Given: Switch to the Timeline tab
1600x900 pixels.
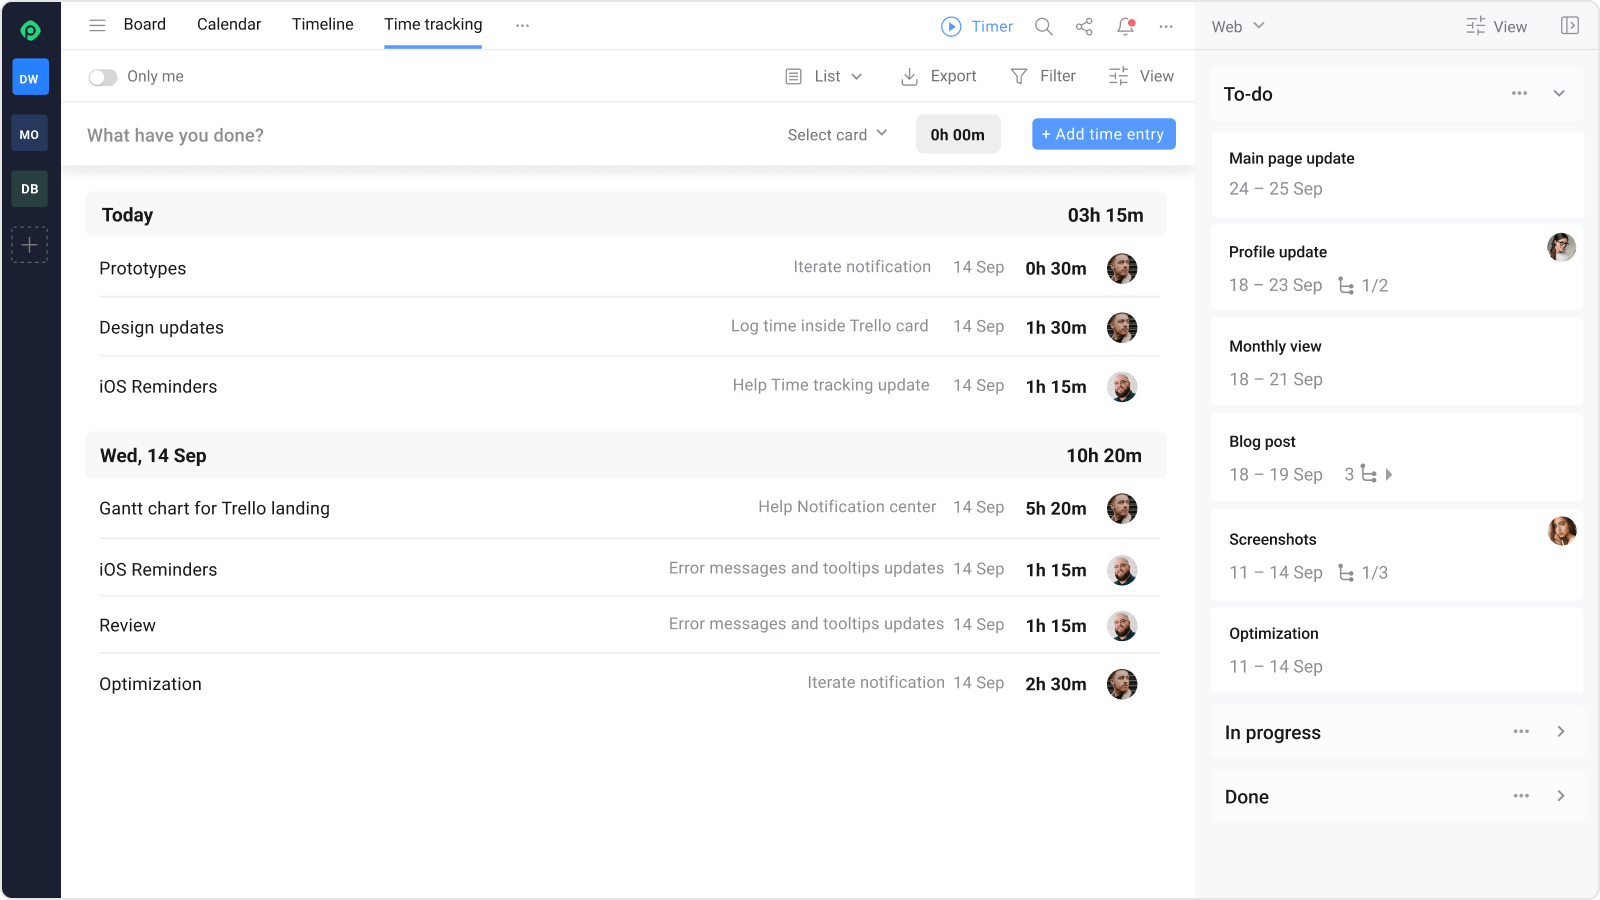Looking at the screenshot, I should [x=322, y=24].
